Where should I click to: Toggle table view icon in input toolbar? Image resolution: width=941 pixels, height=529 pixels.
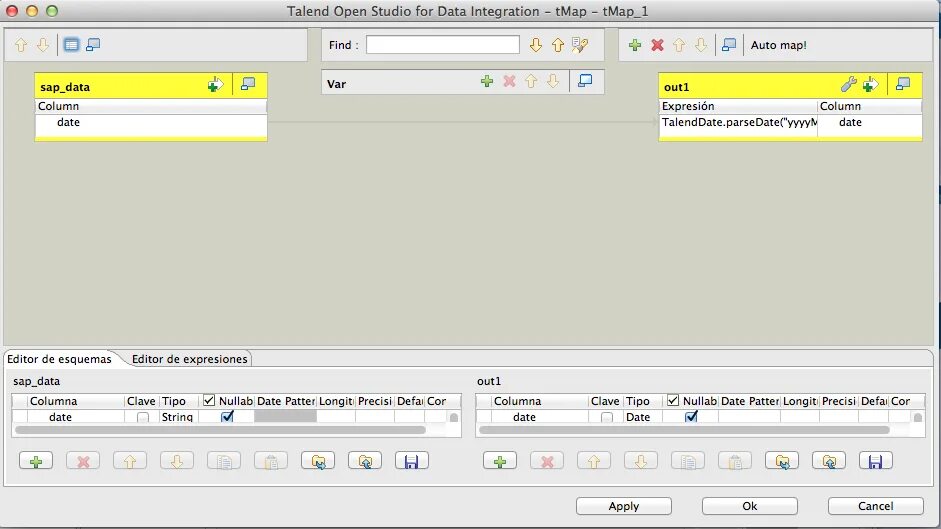71,44
